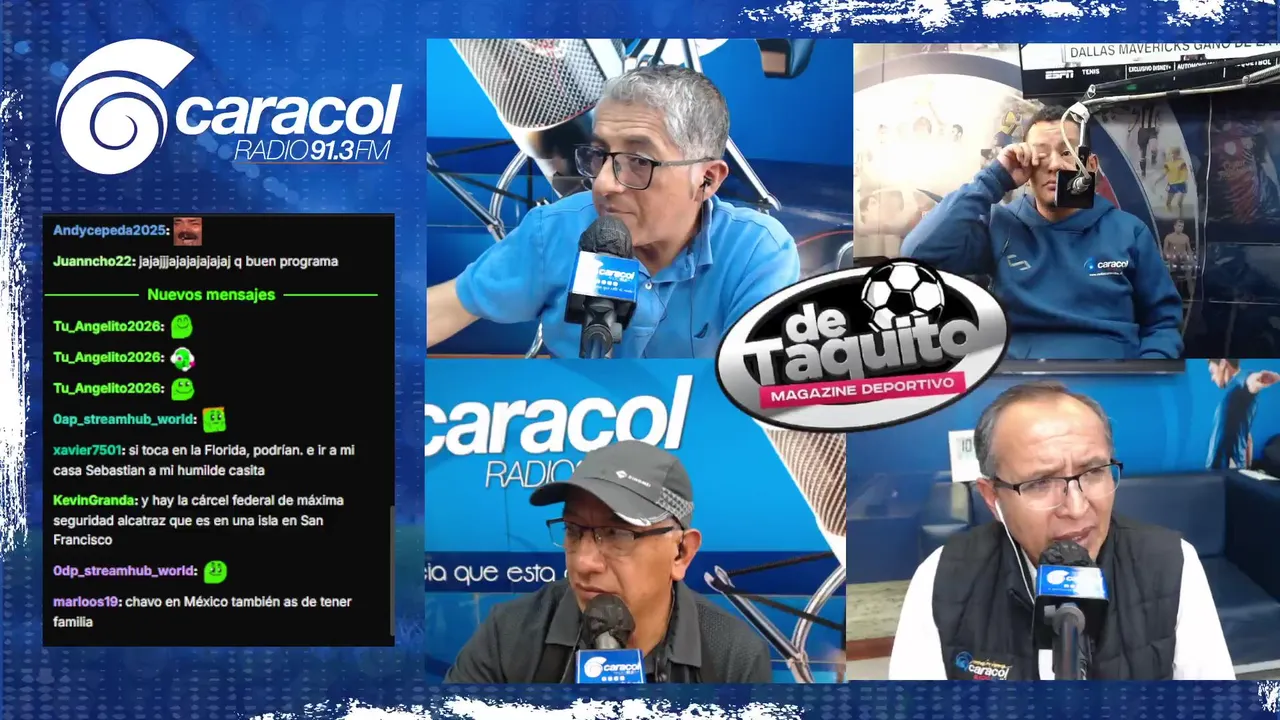1280x720 pixels.
Task: Select the camera feed of man in blue hoodie
Action: 1066,200
